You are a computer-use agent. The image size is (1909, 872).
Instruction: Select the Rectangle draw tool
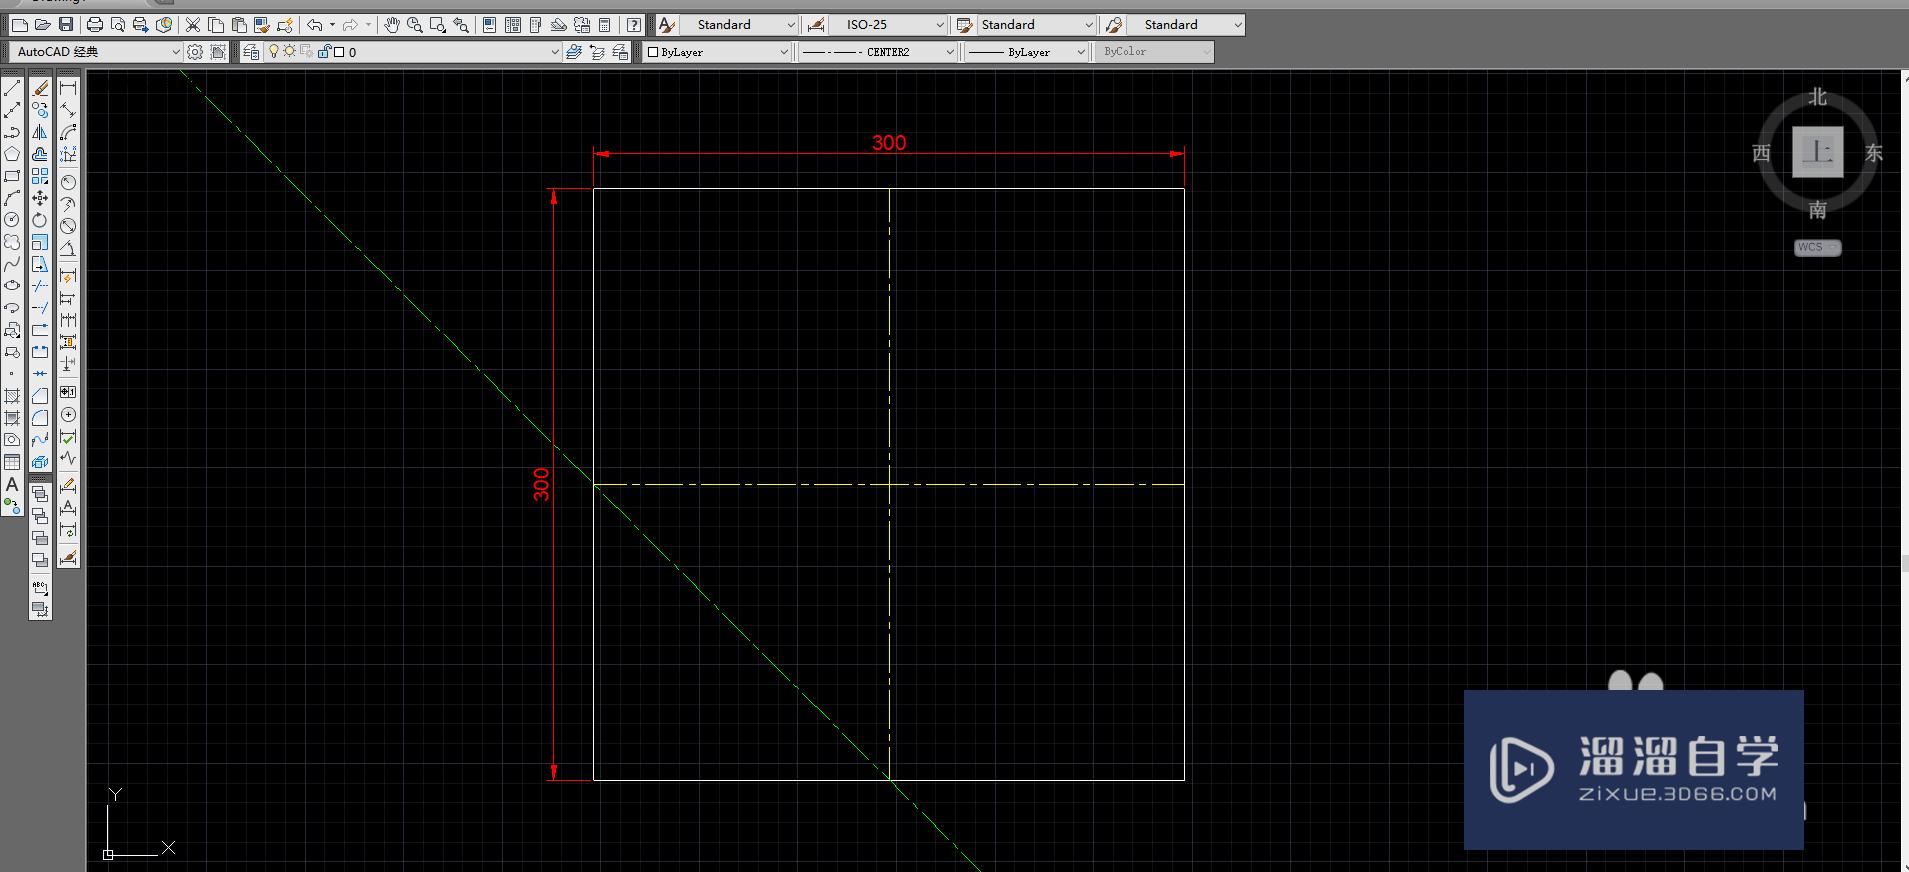(x=12, y=176)
